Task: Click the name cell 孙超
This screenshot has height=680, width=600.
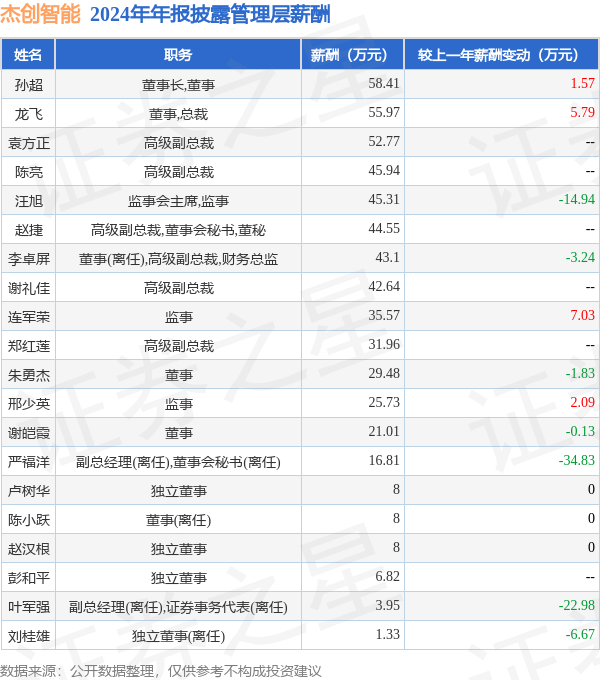Action: click(29, 85)
